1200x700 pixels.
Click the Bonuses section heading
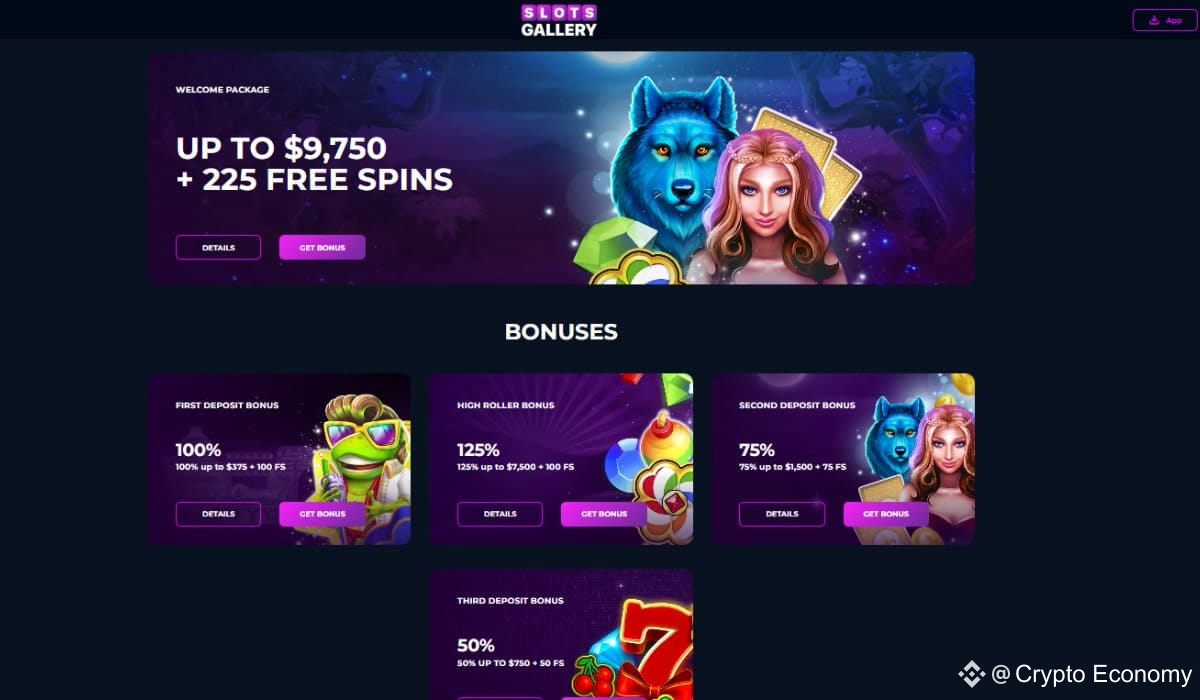[x=561, y=332]
